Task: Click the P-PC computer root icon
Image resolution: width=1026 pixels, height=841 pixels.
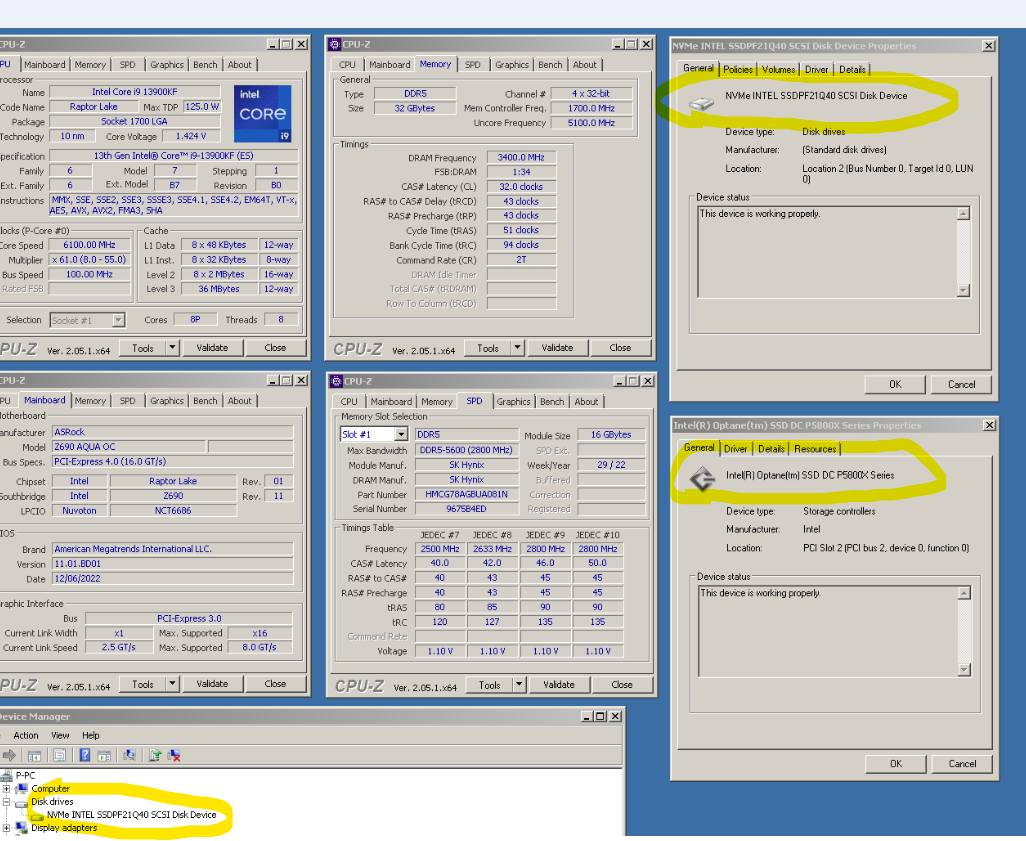Action: [x=6, y=776]
